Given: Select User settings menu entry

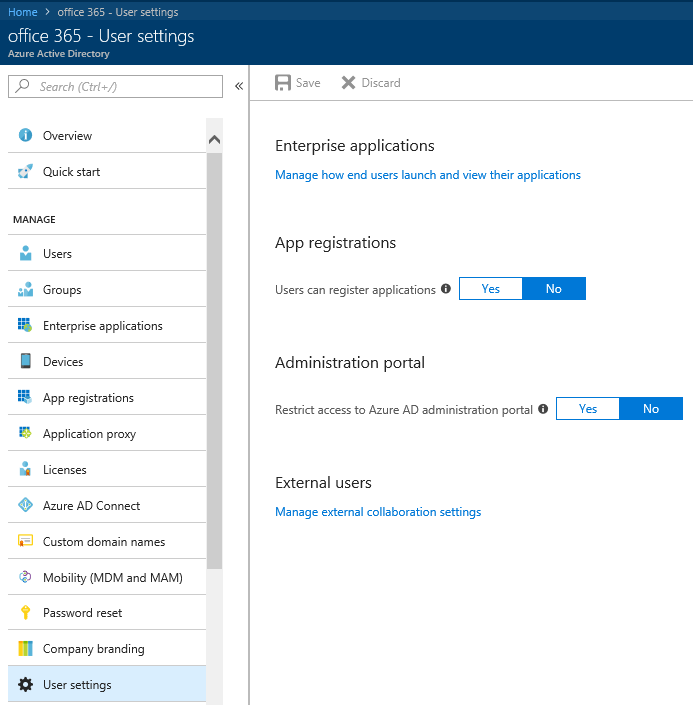Looking at the screenshot, I should (107, 684).
